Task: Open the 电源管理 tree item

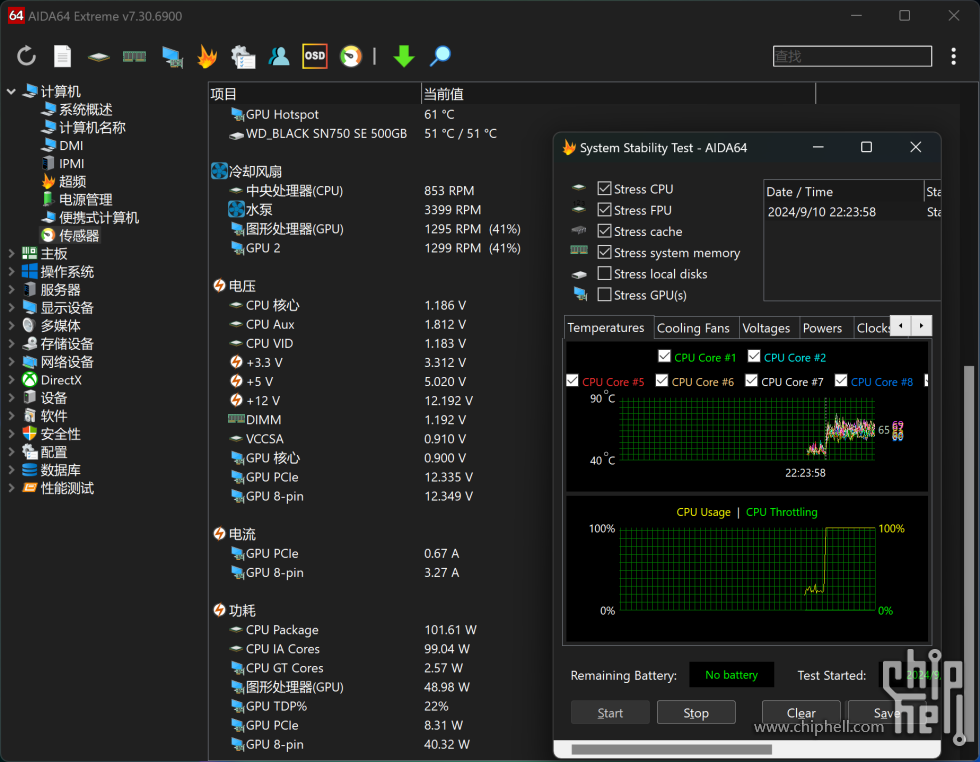Action: point(77,200)
